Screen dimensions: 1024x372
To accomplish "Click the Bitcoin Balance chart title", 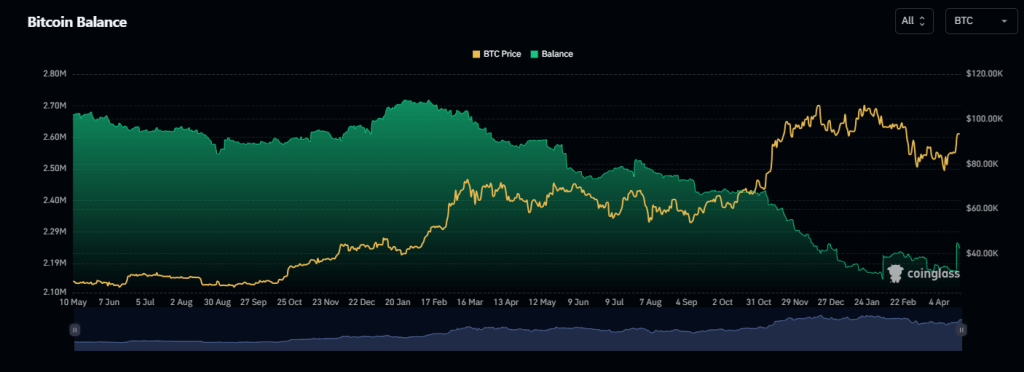I will (77, 22).
